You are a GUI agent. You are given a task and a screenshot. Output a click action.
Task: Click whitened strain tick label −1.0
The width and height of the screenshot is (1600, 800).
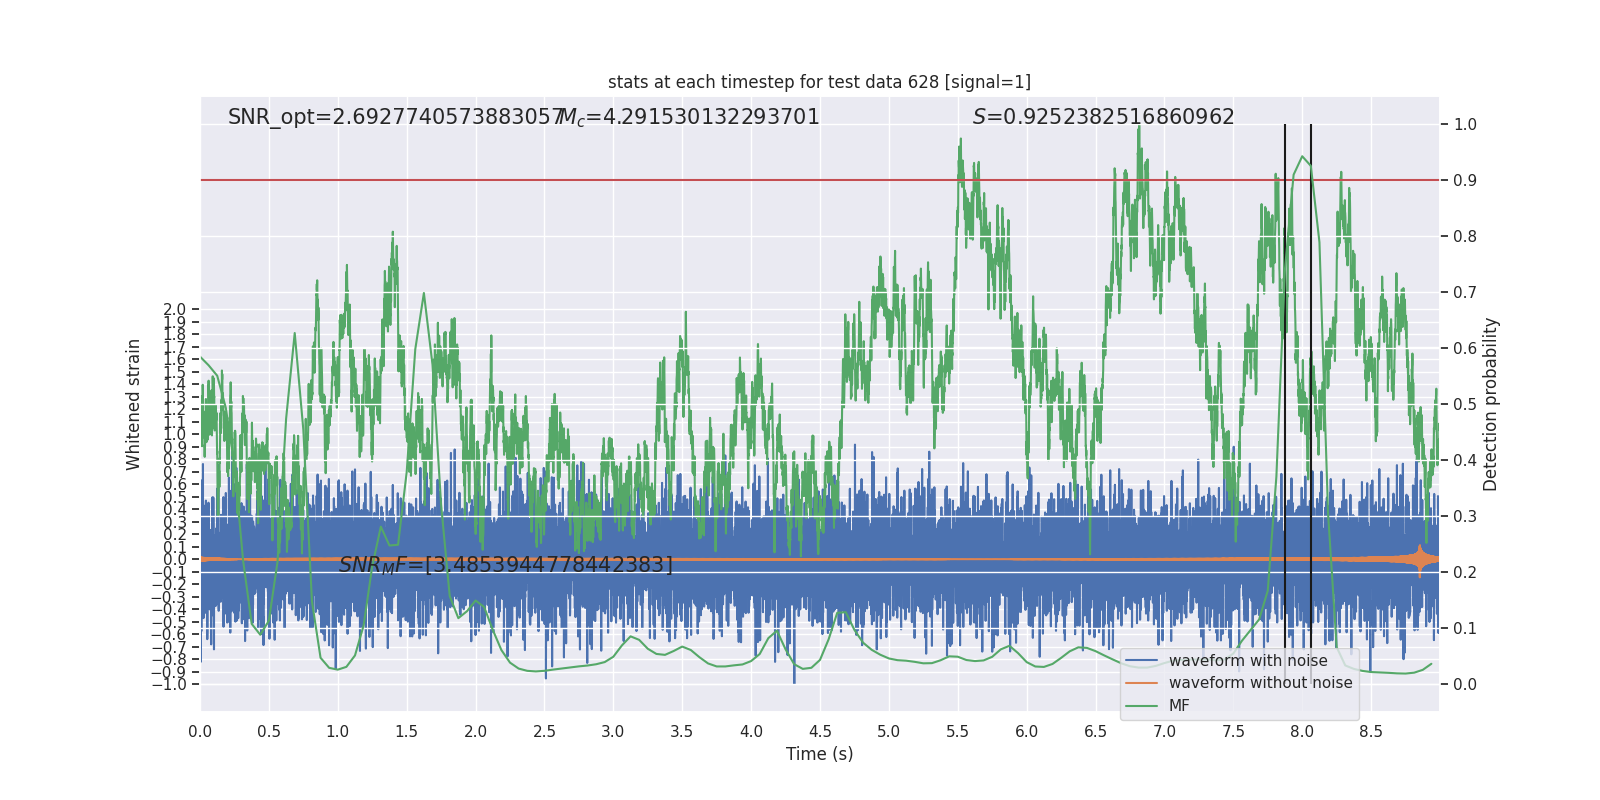[169, 685]
